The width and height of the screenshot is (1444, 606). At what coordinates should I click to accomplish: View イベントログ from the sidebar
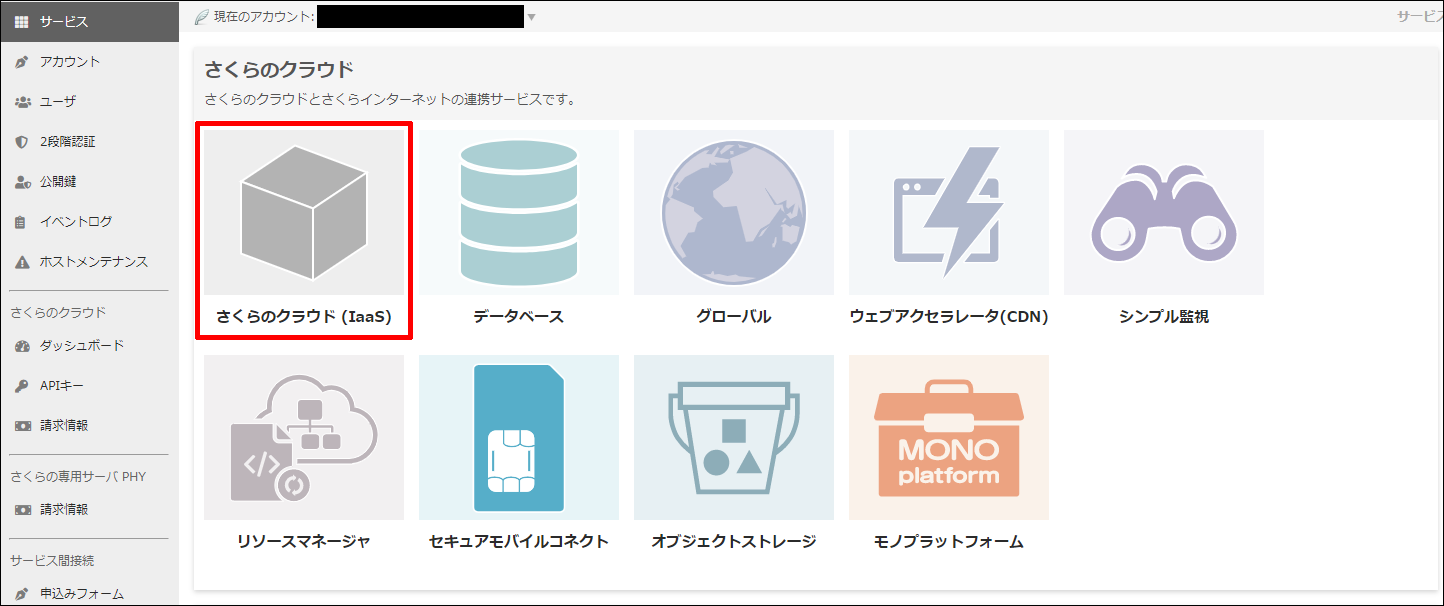pos(90,222)
